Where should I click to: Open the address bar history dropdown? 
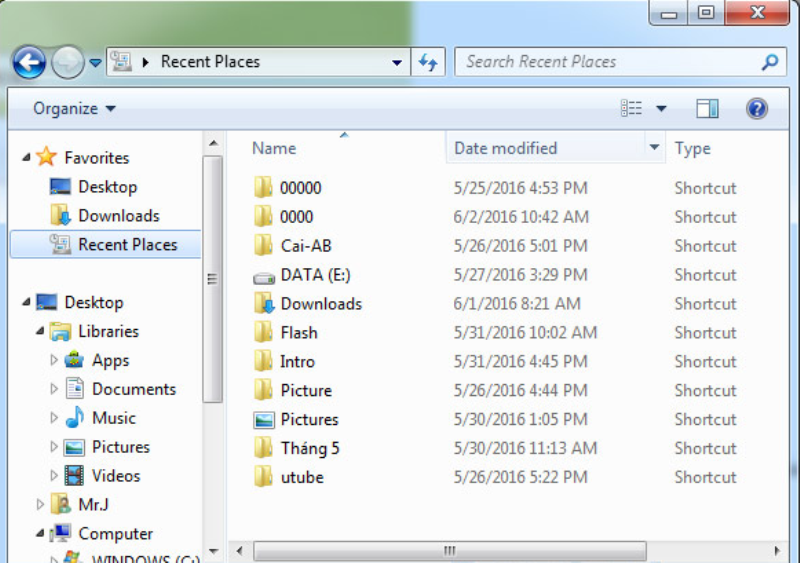coord(397,62)
